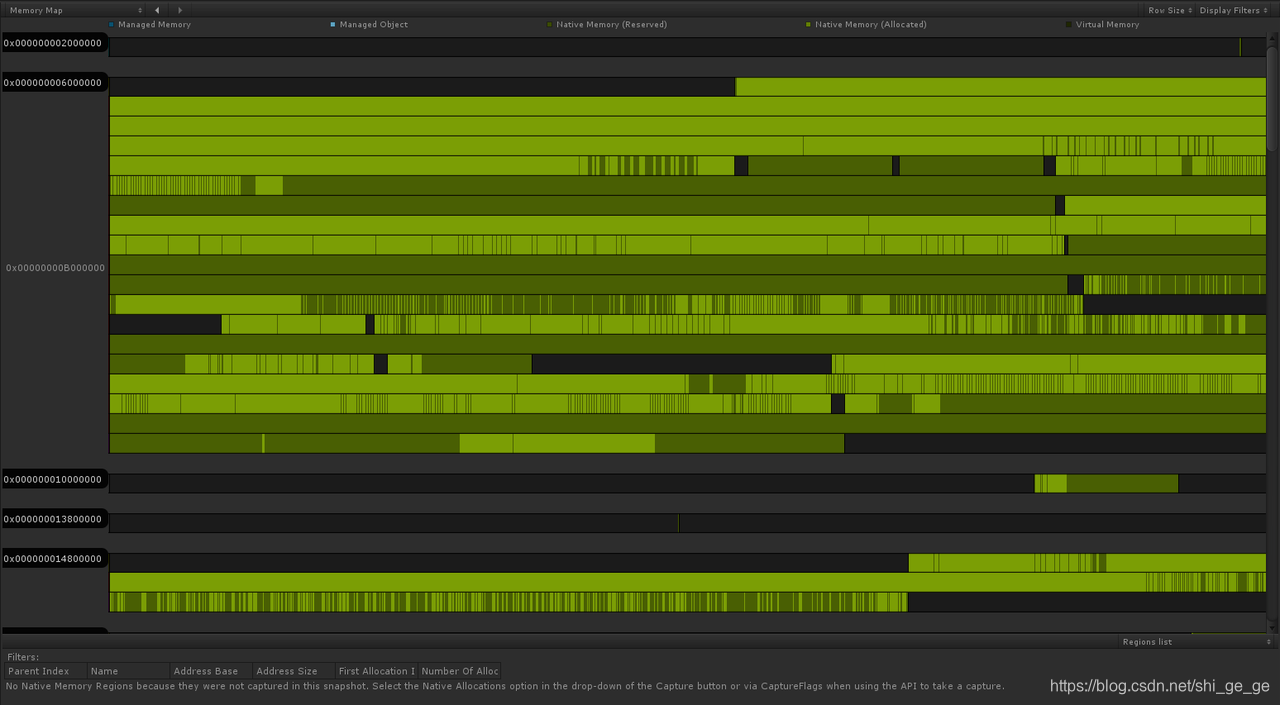
Task: Click the sort arrows icon beside Regions list
Action: point(1267,641)
